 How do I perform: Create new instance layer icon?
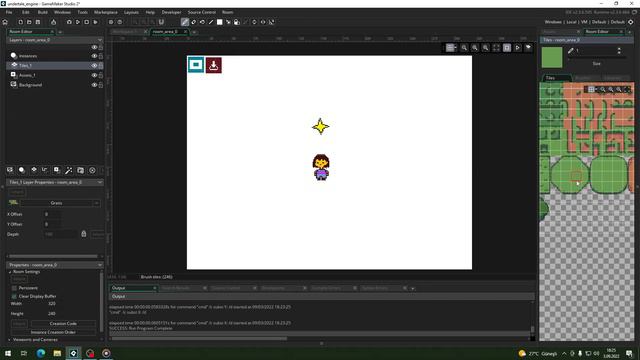[x=22, y=170]
